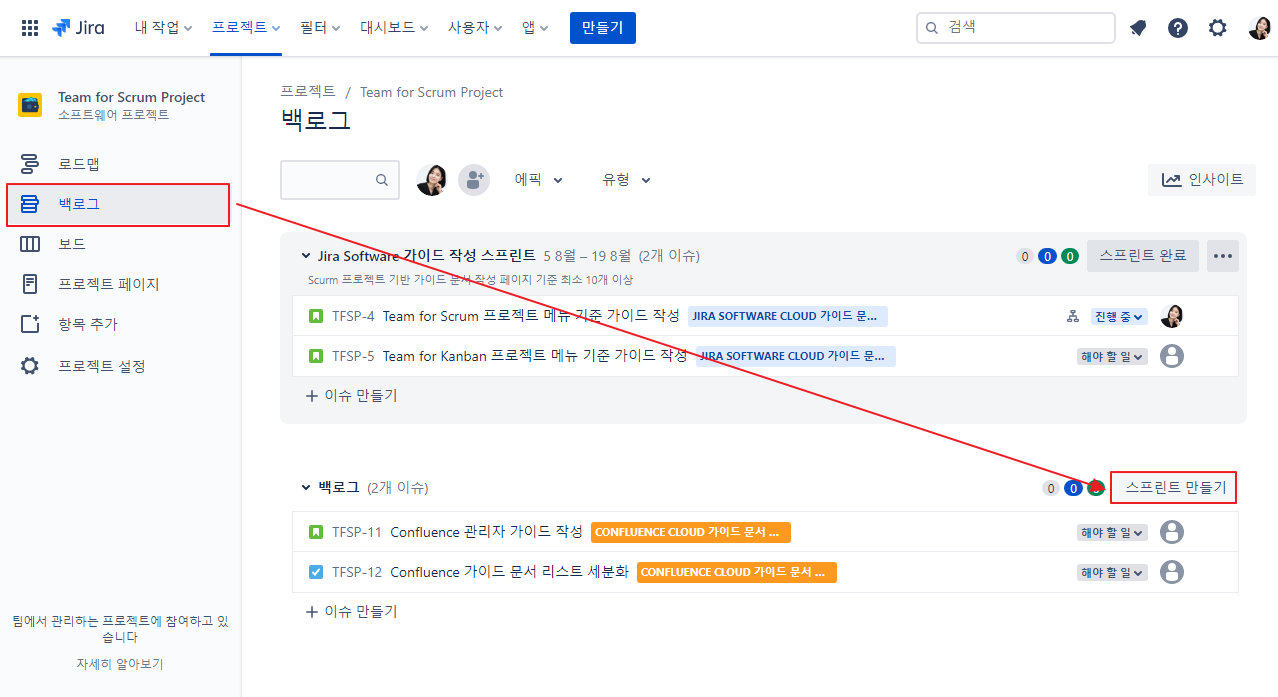Open 프로젝트 페이지 in the sidebar

[120, 284]
